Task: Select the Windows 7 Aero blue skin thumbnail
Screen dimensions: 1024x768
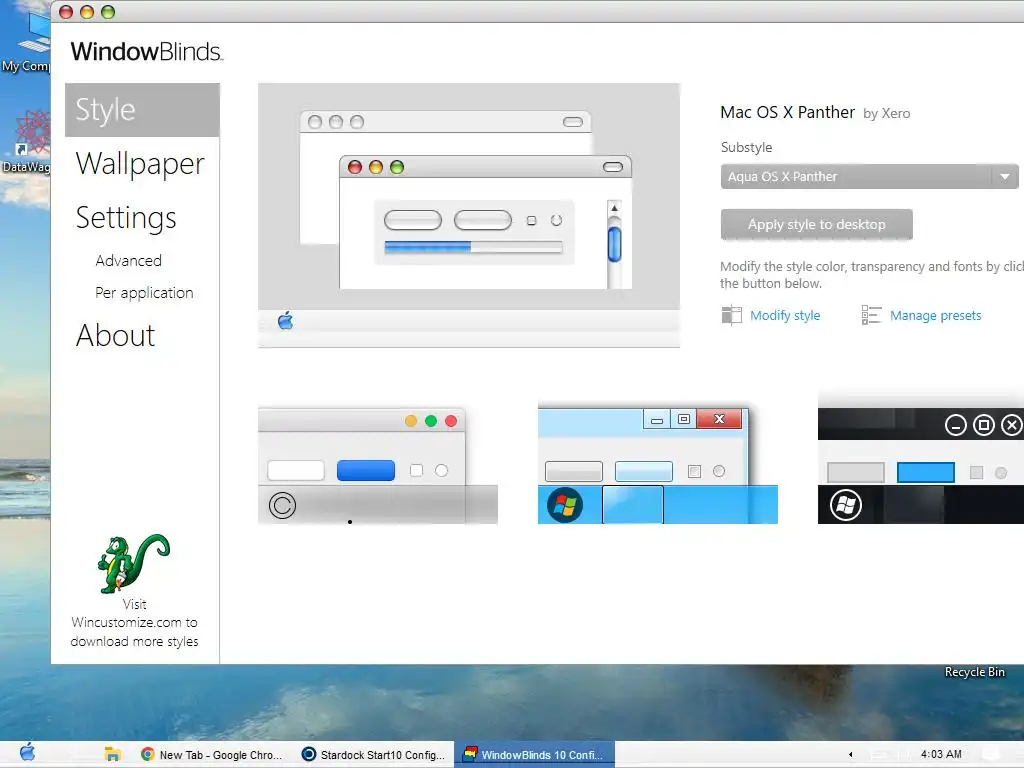Action: click(658, 464)
